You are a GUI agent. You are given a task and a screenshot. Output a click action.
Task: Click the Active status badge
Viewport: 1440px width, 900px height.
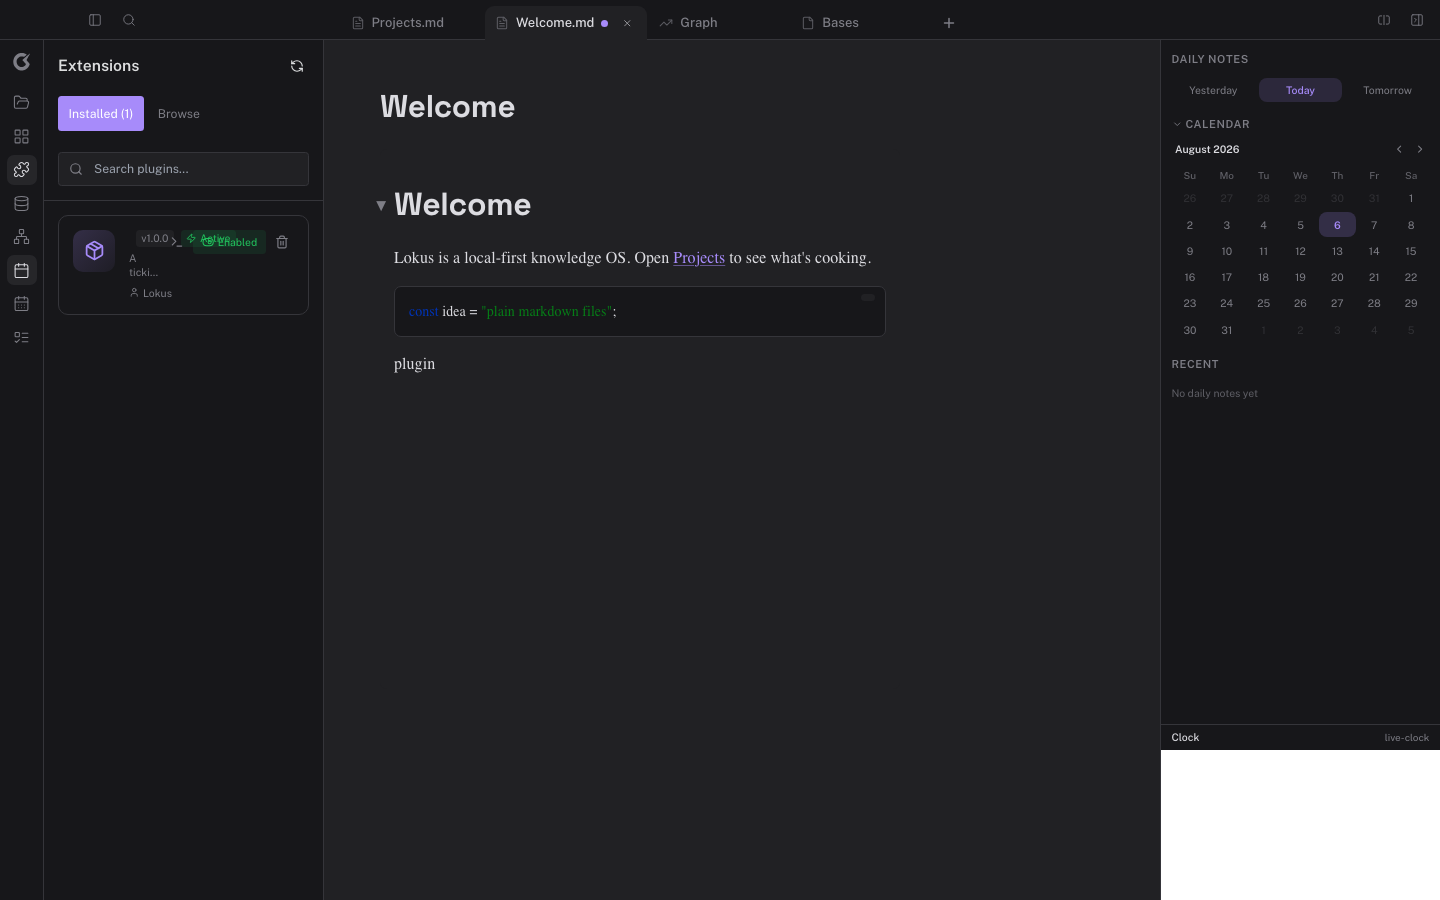[208, 239]
